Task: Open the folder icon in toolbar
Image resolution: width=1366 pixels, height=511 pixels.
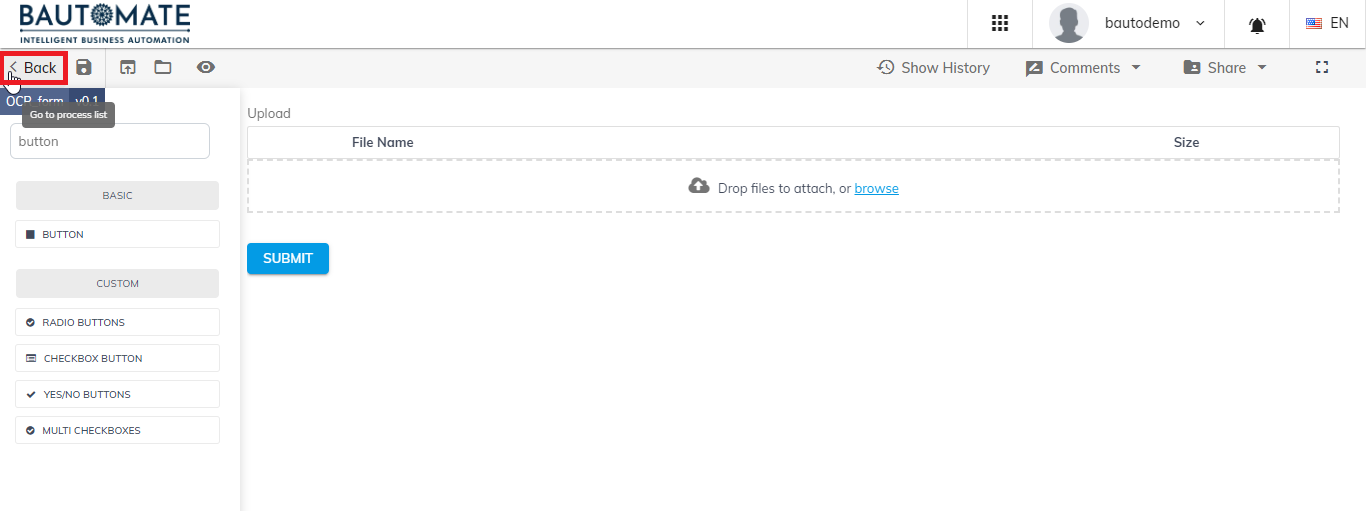Action: click(x=163, y=67)
